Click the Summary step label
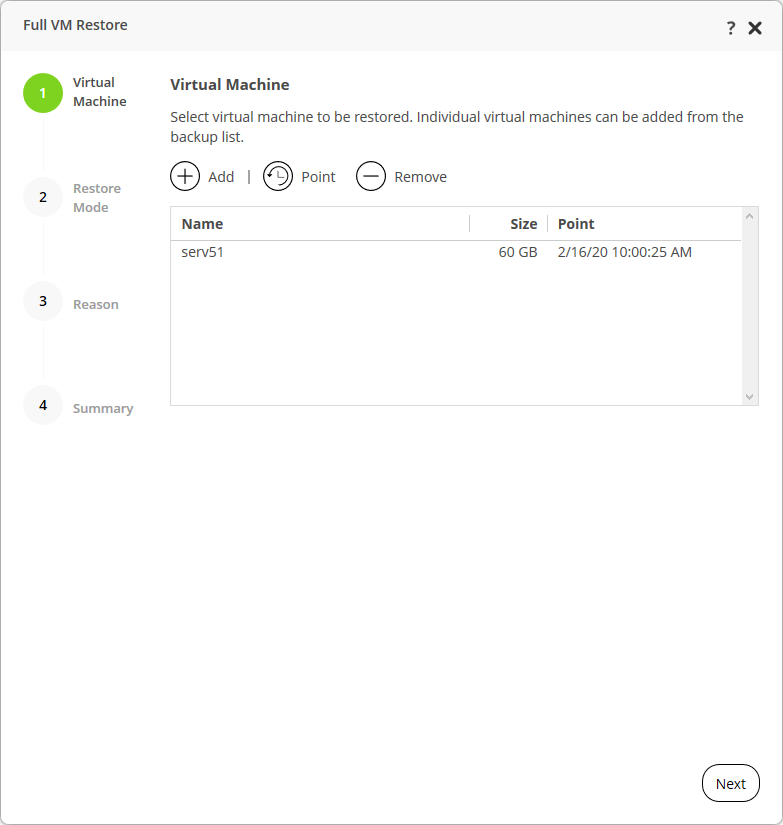 click(103, 408)
